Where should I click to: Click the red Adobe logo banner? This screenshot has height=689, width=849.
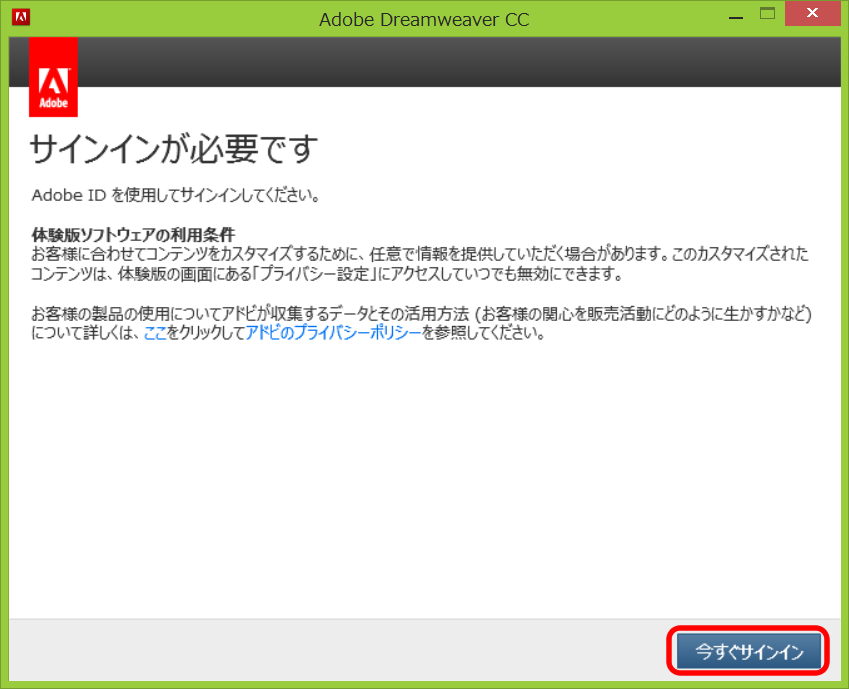coord(54,78)
